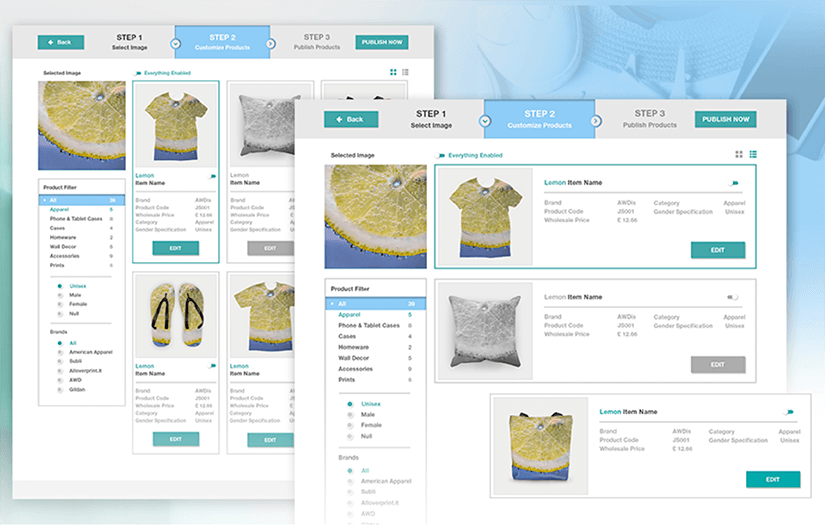Image resolution: width=825 pixels, height=525 pixels.
Task: Toggle Everything Enabled switch in the back window
Action: coord(138,73)
